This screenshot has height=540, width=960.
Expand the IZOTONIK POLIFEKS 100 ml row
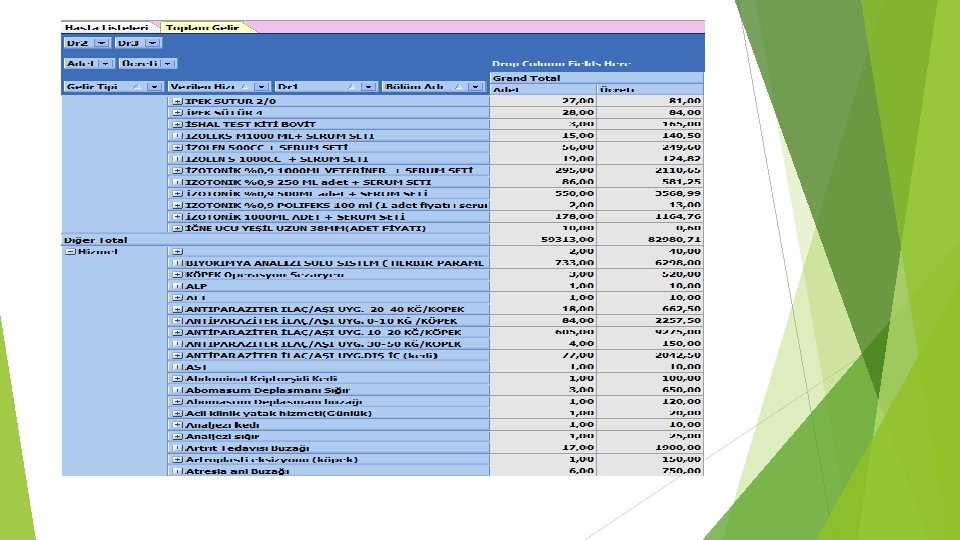point(177,205)
